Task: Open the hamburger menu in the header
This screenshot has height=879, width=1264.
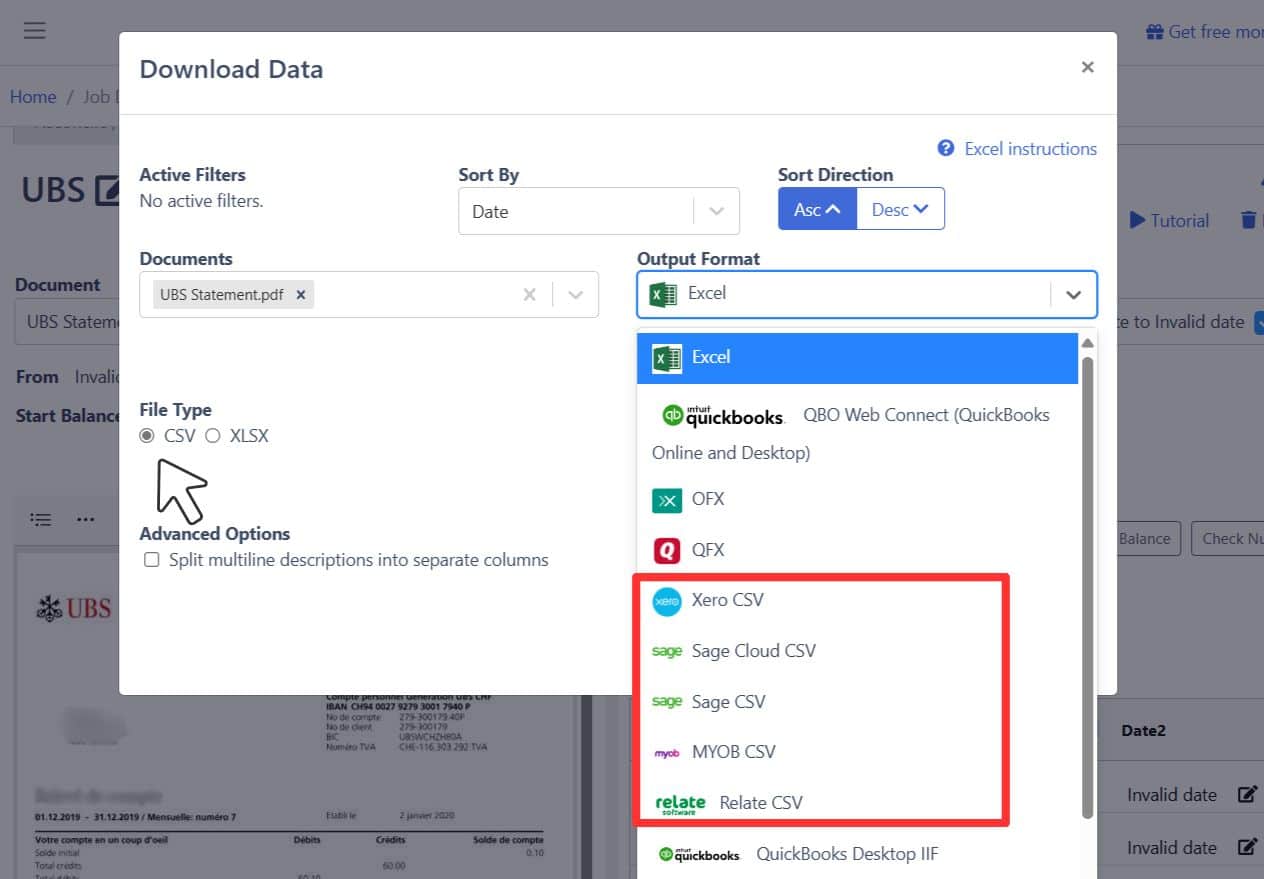Action: pyautogui.click(x=35, y=30)
